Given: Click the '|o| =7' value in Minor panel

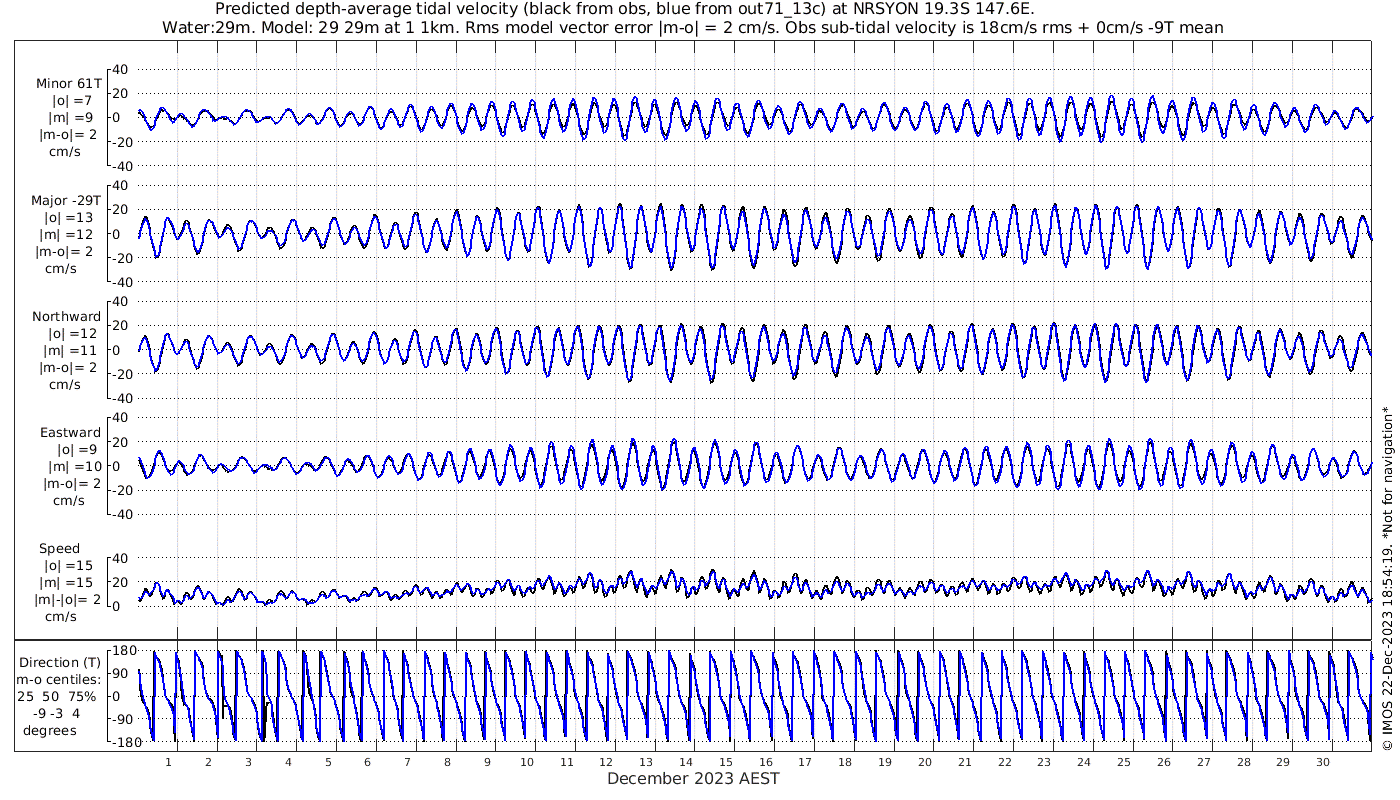Looking at the screenshot, I should (x=72, y=101).
